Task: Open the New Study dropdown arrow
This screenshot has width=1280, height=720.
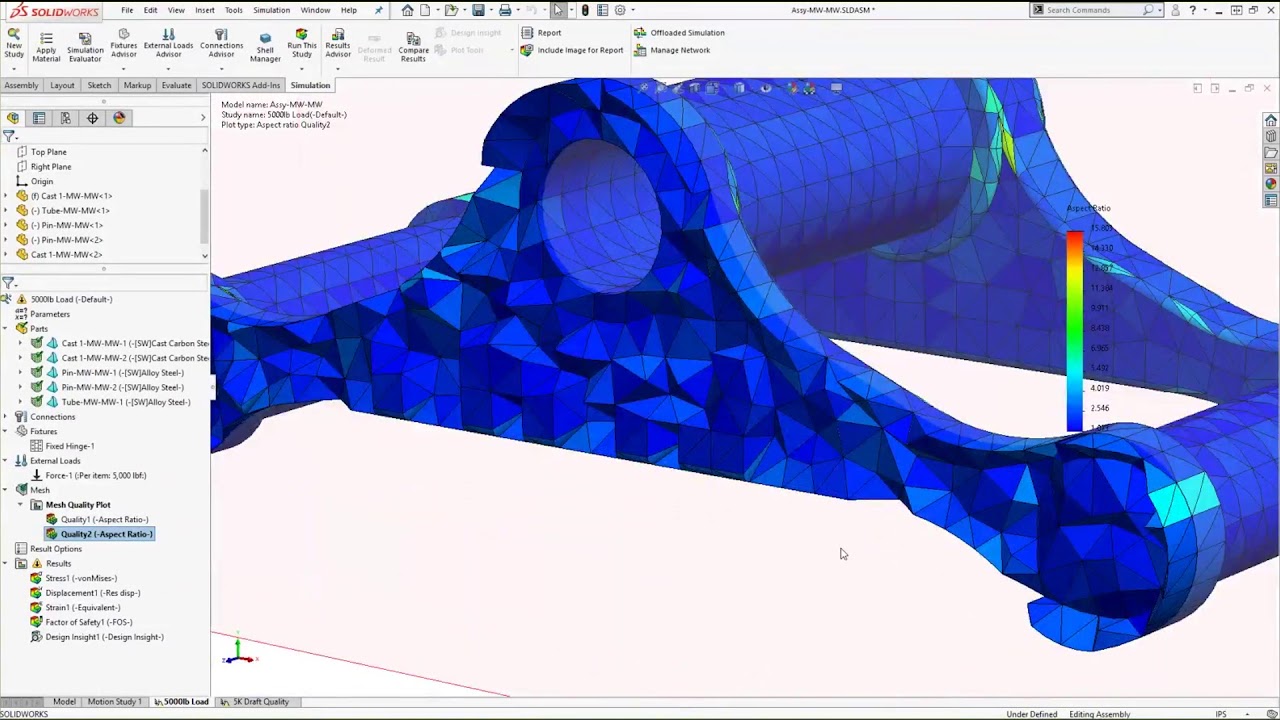Action: [x=14, y=68]
